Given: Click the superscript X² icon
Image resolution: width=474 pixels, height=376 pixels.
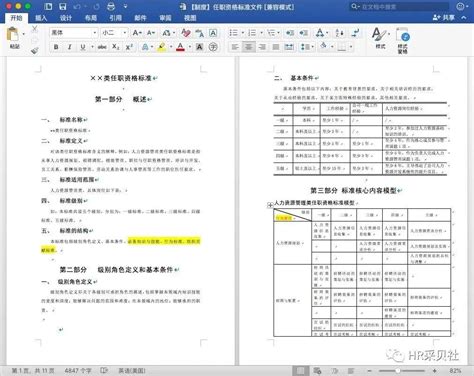Looking at the screenshot, I should [x=129, y=47].
